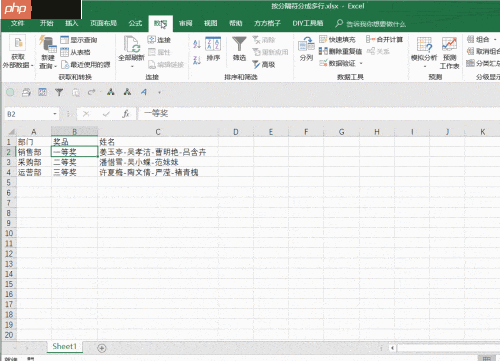Click the Refresh All (全部刷新) icon
The height and width of the screenshot is (361, 500).
pos(131,45)
